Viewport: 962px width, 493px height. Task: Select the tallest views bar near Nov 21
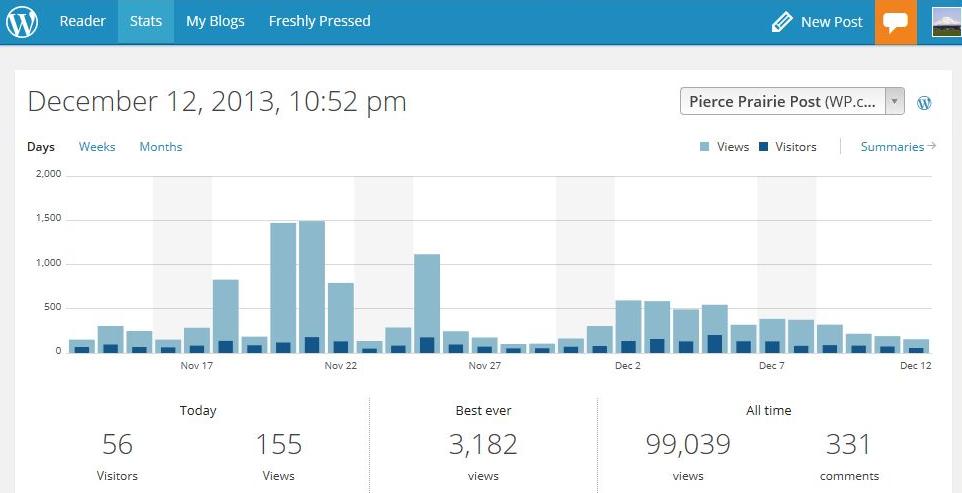point(312,286)
